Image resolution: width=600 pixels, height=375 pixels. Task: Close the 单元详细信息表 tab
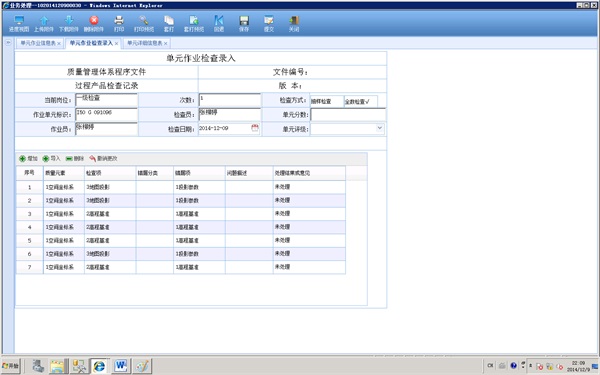[x=166, y=44]
